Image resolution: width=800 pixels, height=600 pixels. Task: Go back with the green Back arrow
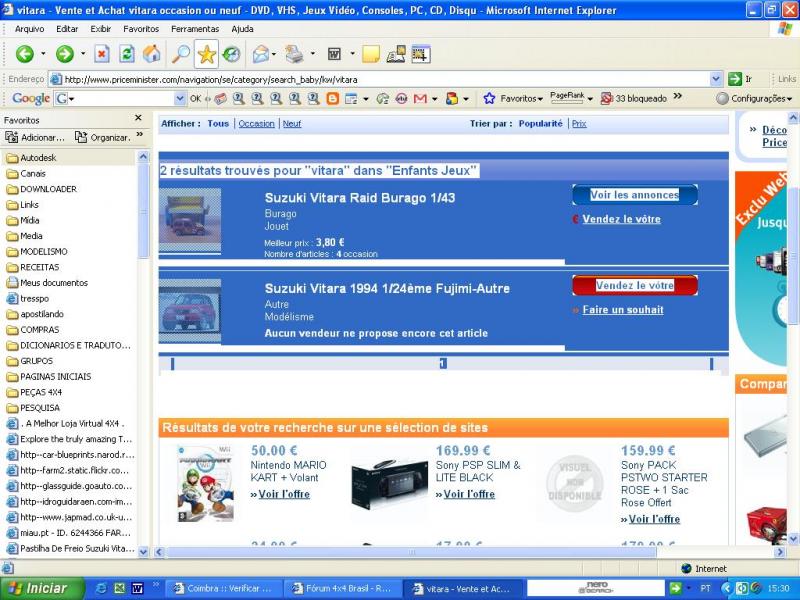[24, 54]
